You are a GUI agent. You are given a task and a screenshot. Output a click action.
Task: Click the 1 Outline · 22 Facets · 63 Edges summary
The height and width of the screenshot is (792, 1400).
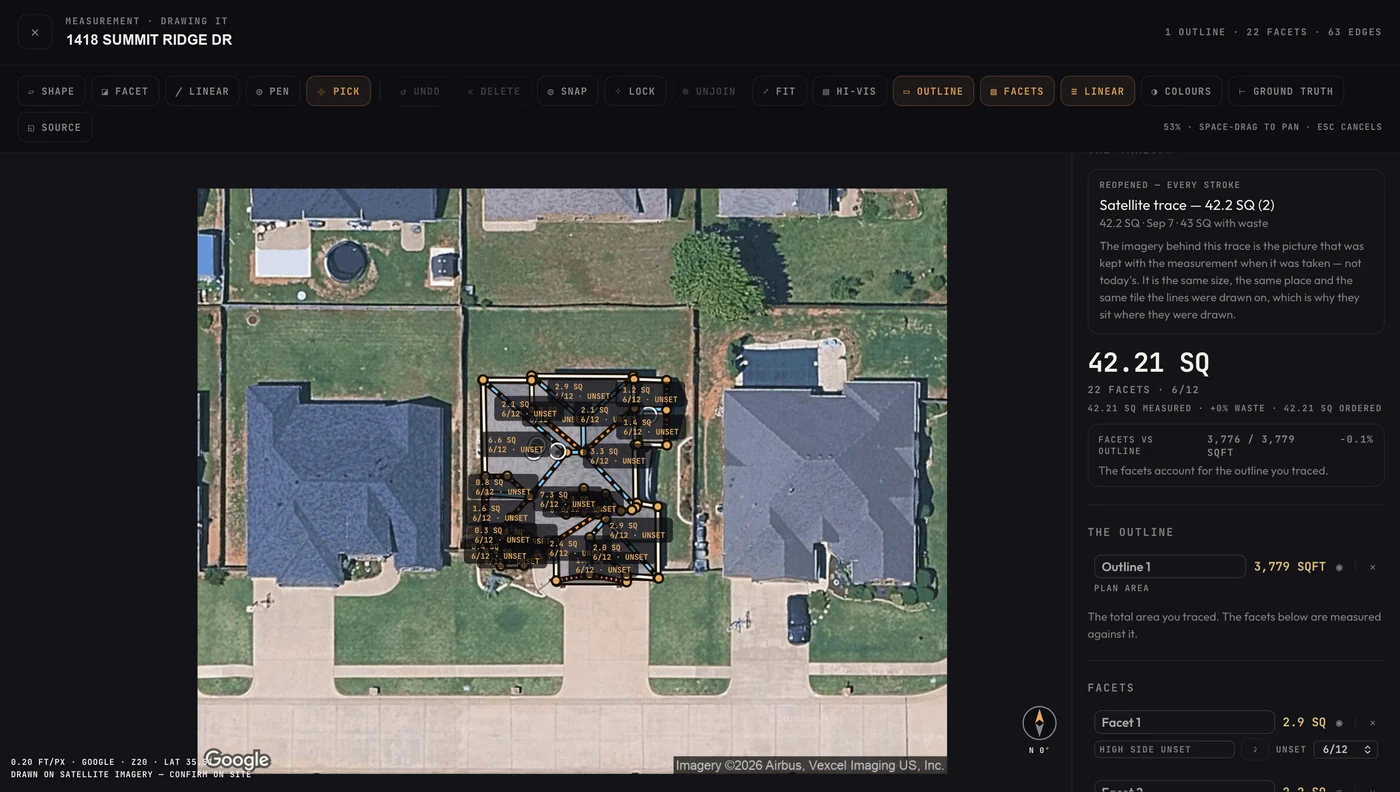(1273, 32)
